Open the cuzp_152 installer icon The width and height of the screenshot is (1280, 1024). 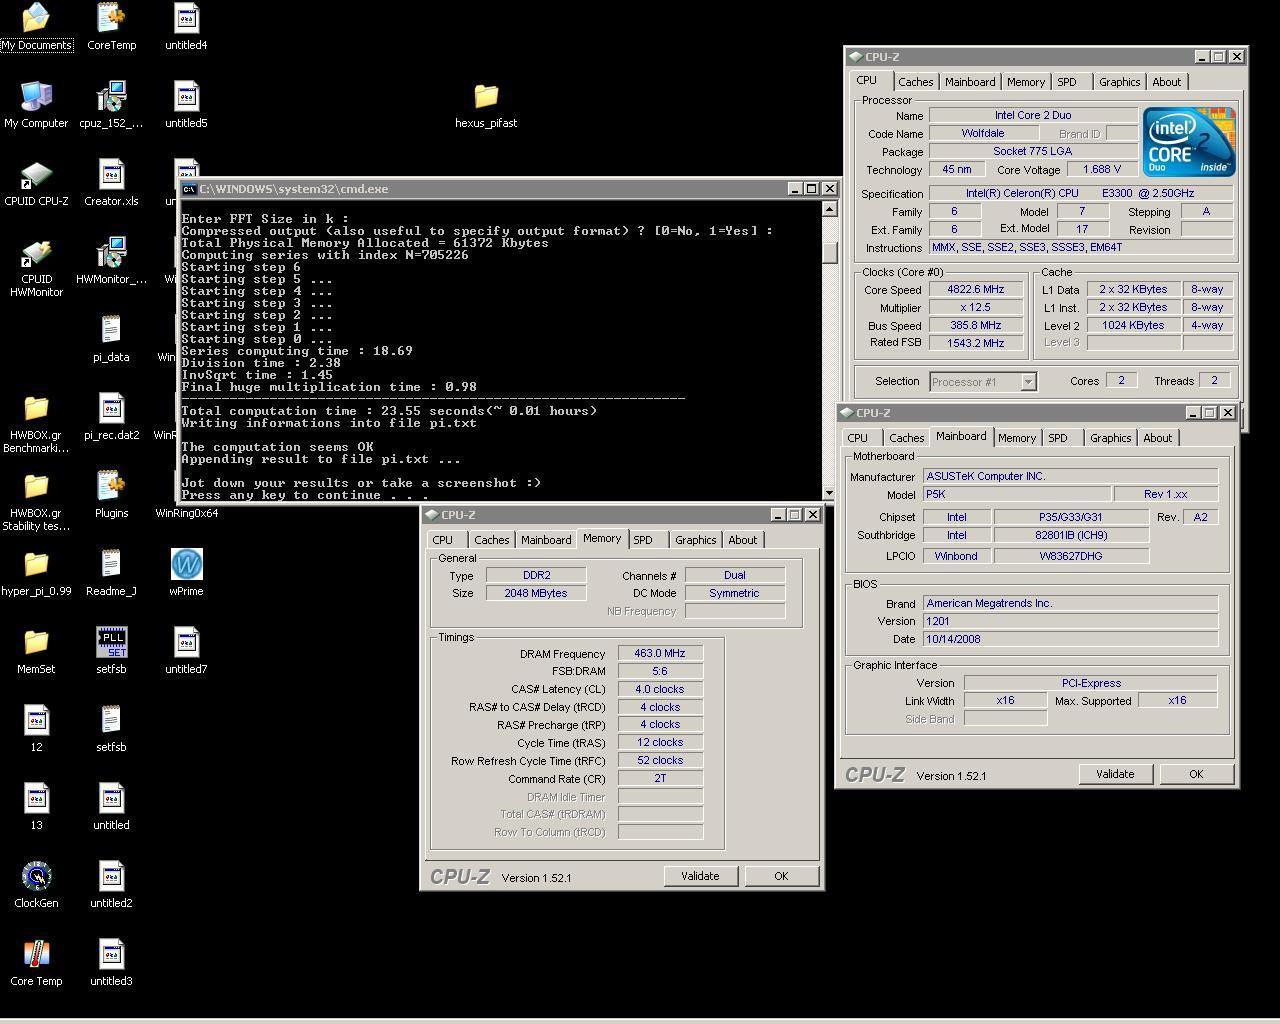111,105
